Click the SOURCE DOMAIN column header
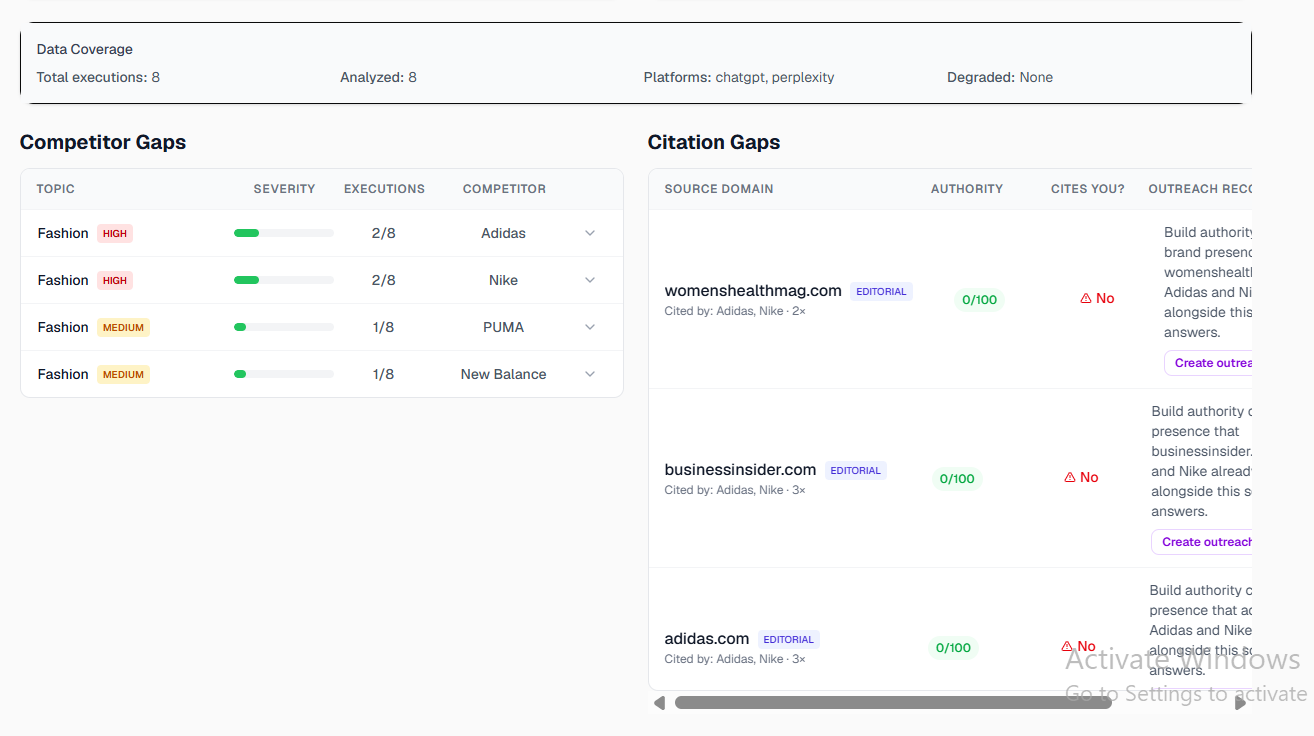Image resolution: width=1314 pixels, height=736 pixels. [719, 189]
